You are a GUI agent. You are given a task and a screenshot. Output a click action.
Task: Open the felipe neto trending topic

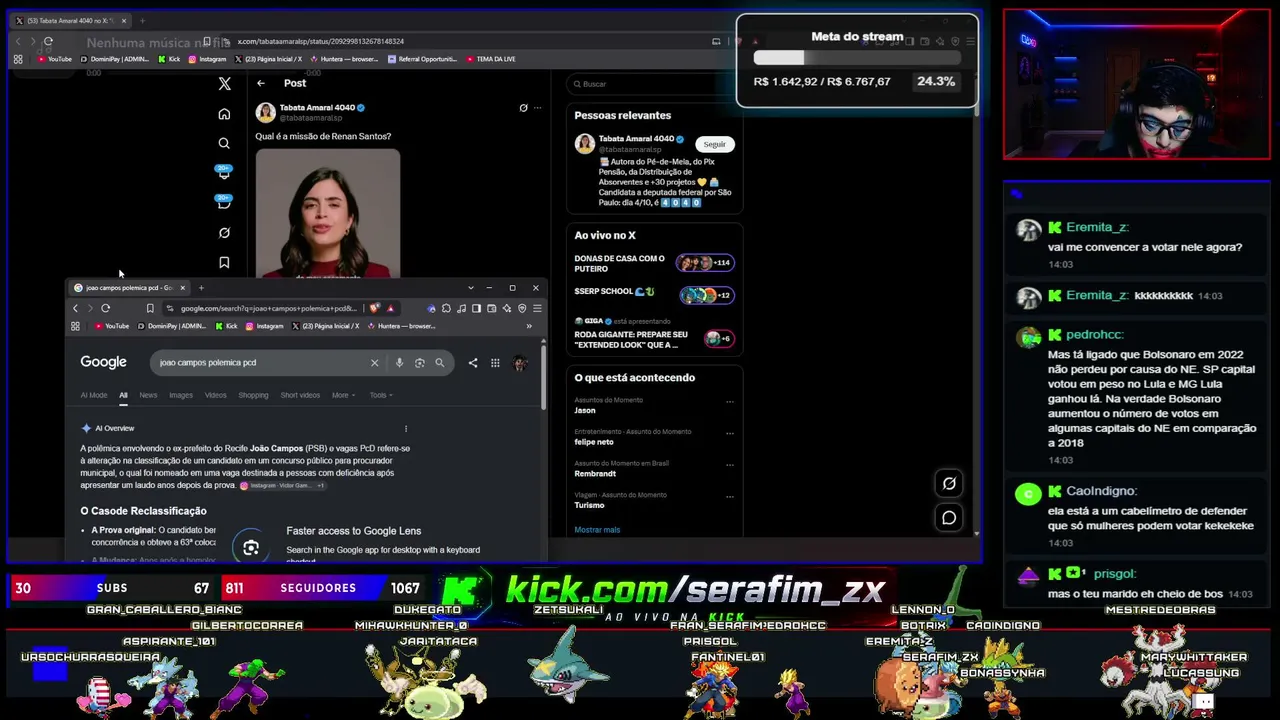594,441
